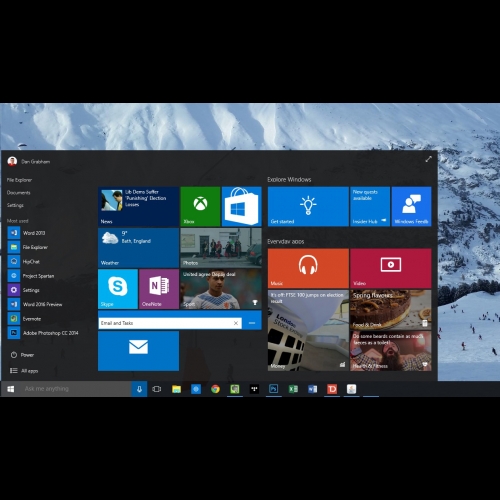This screenshot has width=500, height=500.
Task: Open File Explorer link at top of Start
Action: click(19, 180)
